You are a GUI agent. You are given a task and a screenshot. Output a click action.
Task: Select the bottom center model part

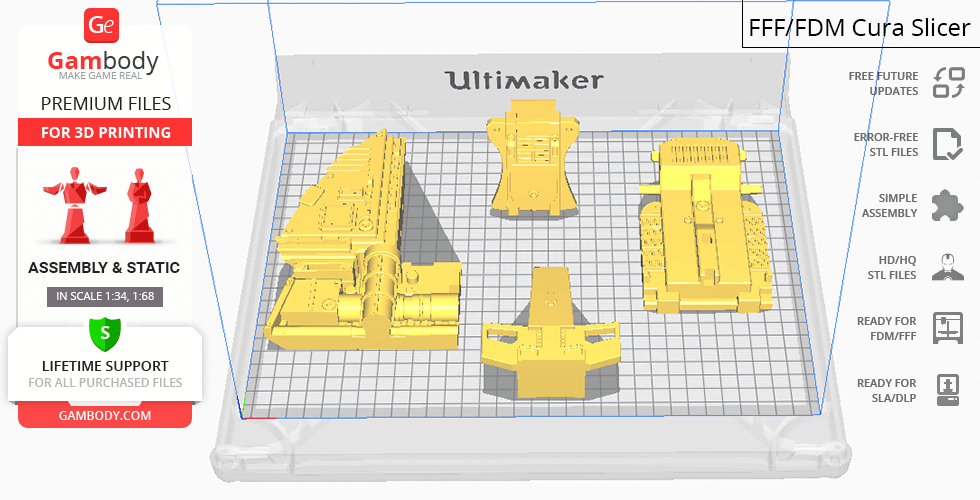(x=547, y=335)
